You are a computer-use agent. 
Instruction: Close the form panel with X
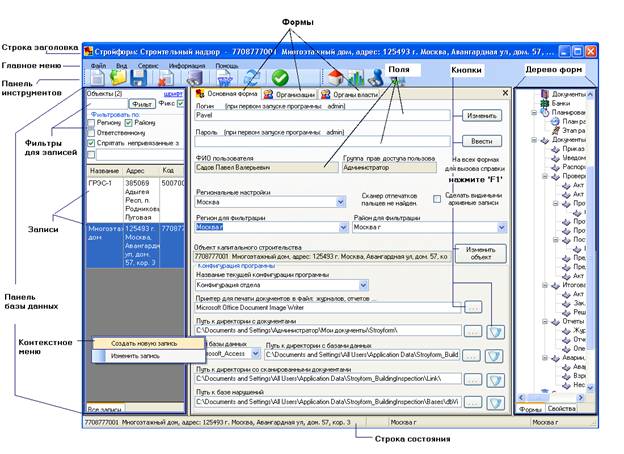[x=505, y=93]
